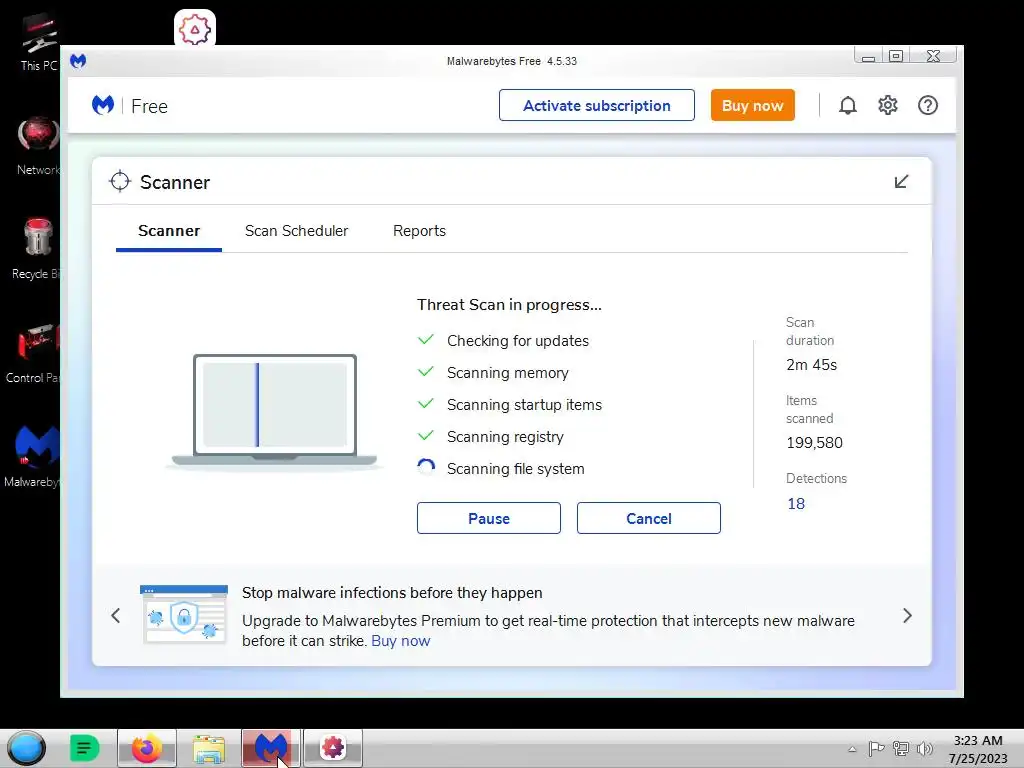This screenshot has height=768, width=1024.
Task: Click the gear-triangle desktop icon above the window
Action: tap(195, 29)
